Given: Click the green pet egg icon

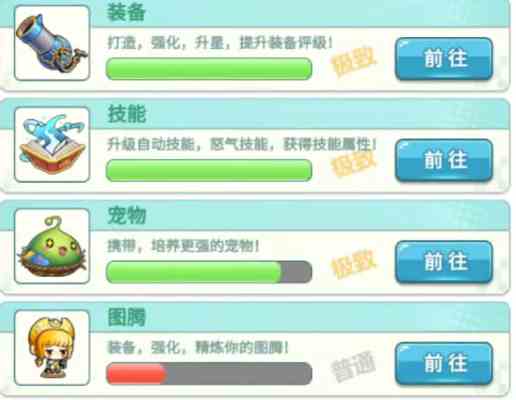Looking at the screenshot, I should (x=52, y=246).
